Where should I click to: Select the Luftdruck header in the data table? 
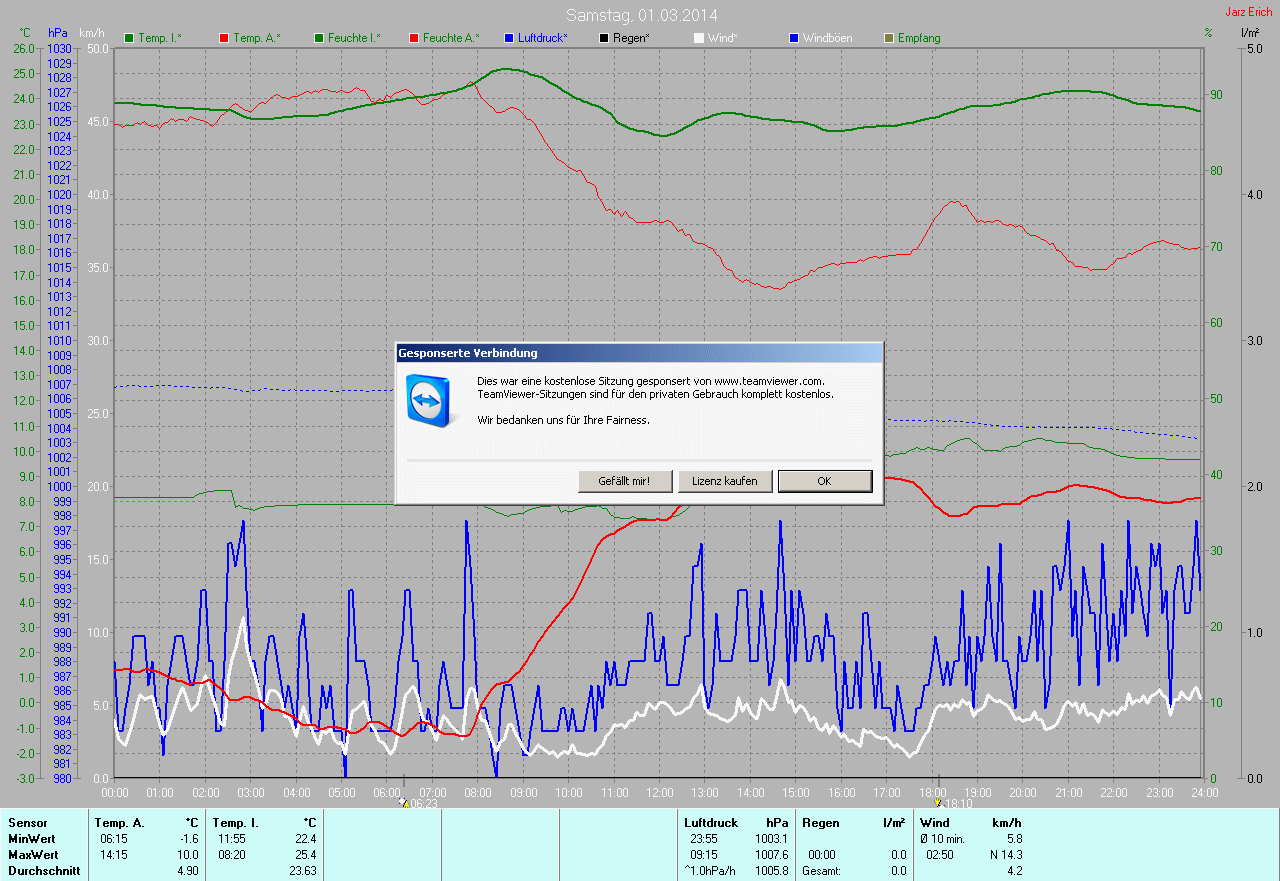point(711,822)
